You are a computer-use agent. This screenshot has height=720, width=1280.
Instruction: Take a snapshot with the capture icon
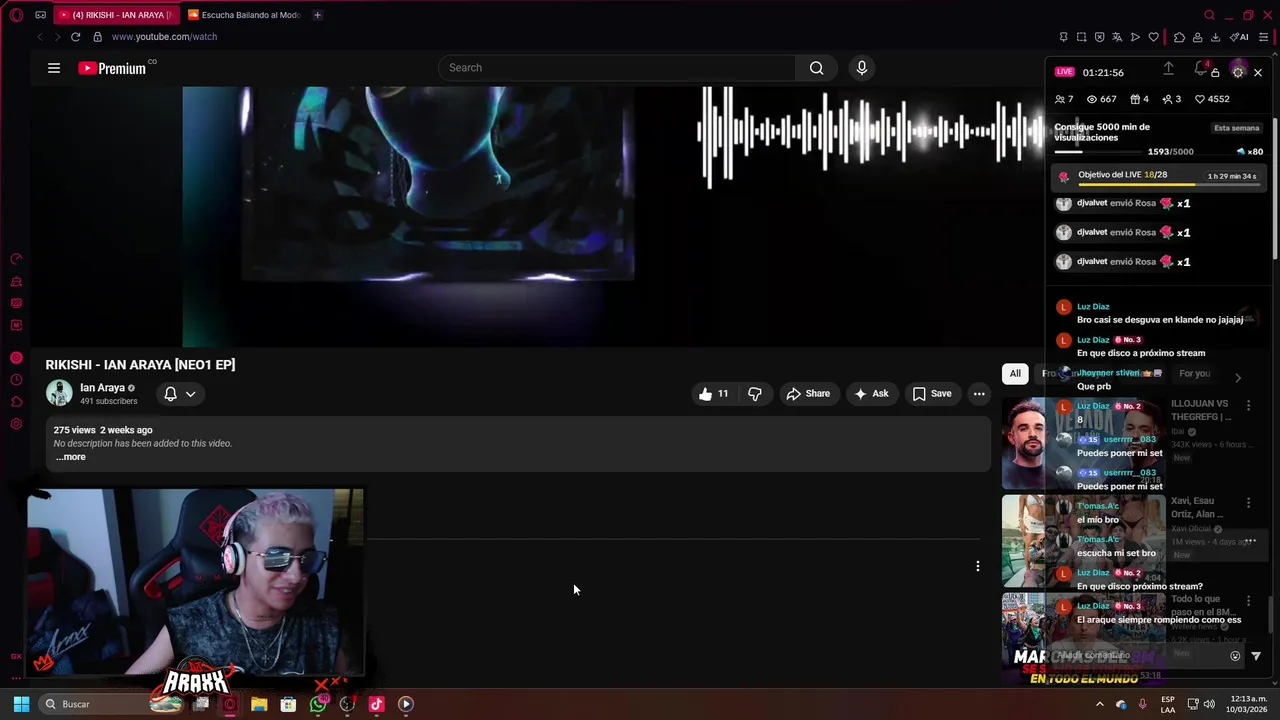(1081, 37)
